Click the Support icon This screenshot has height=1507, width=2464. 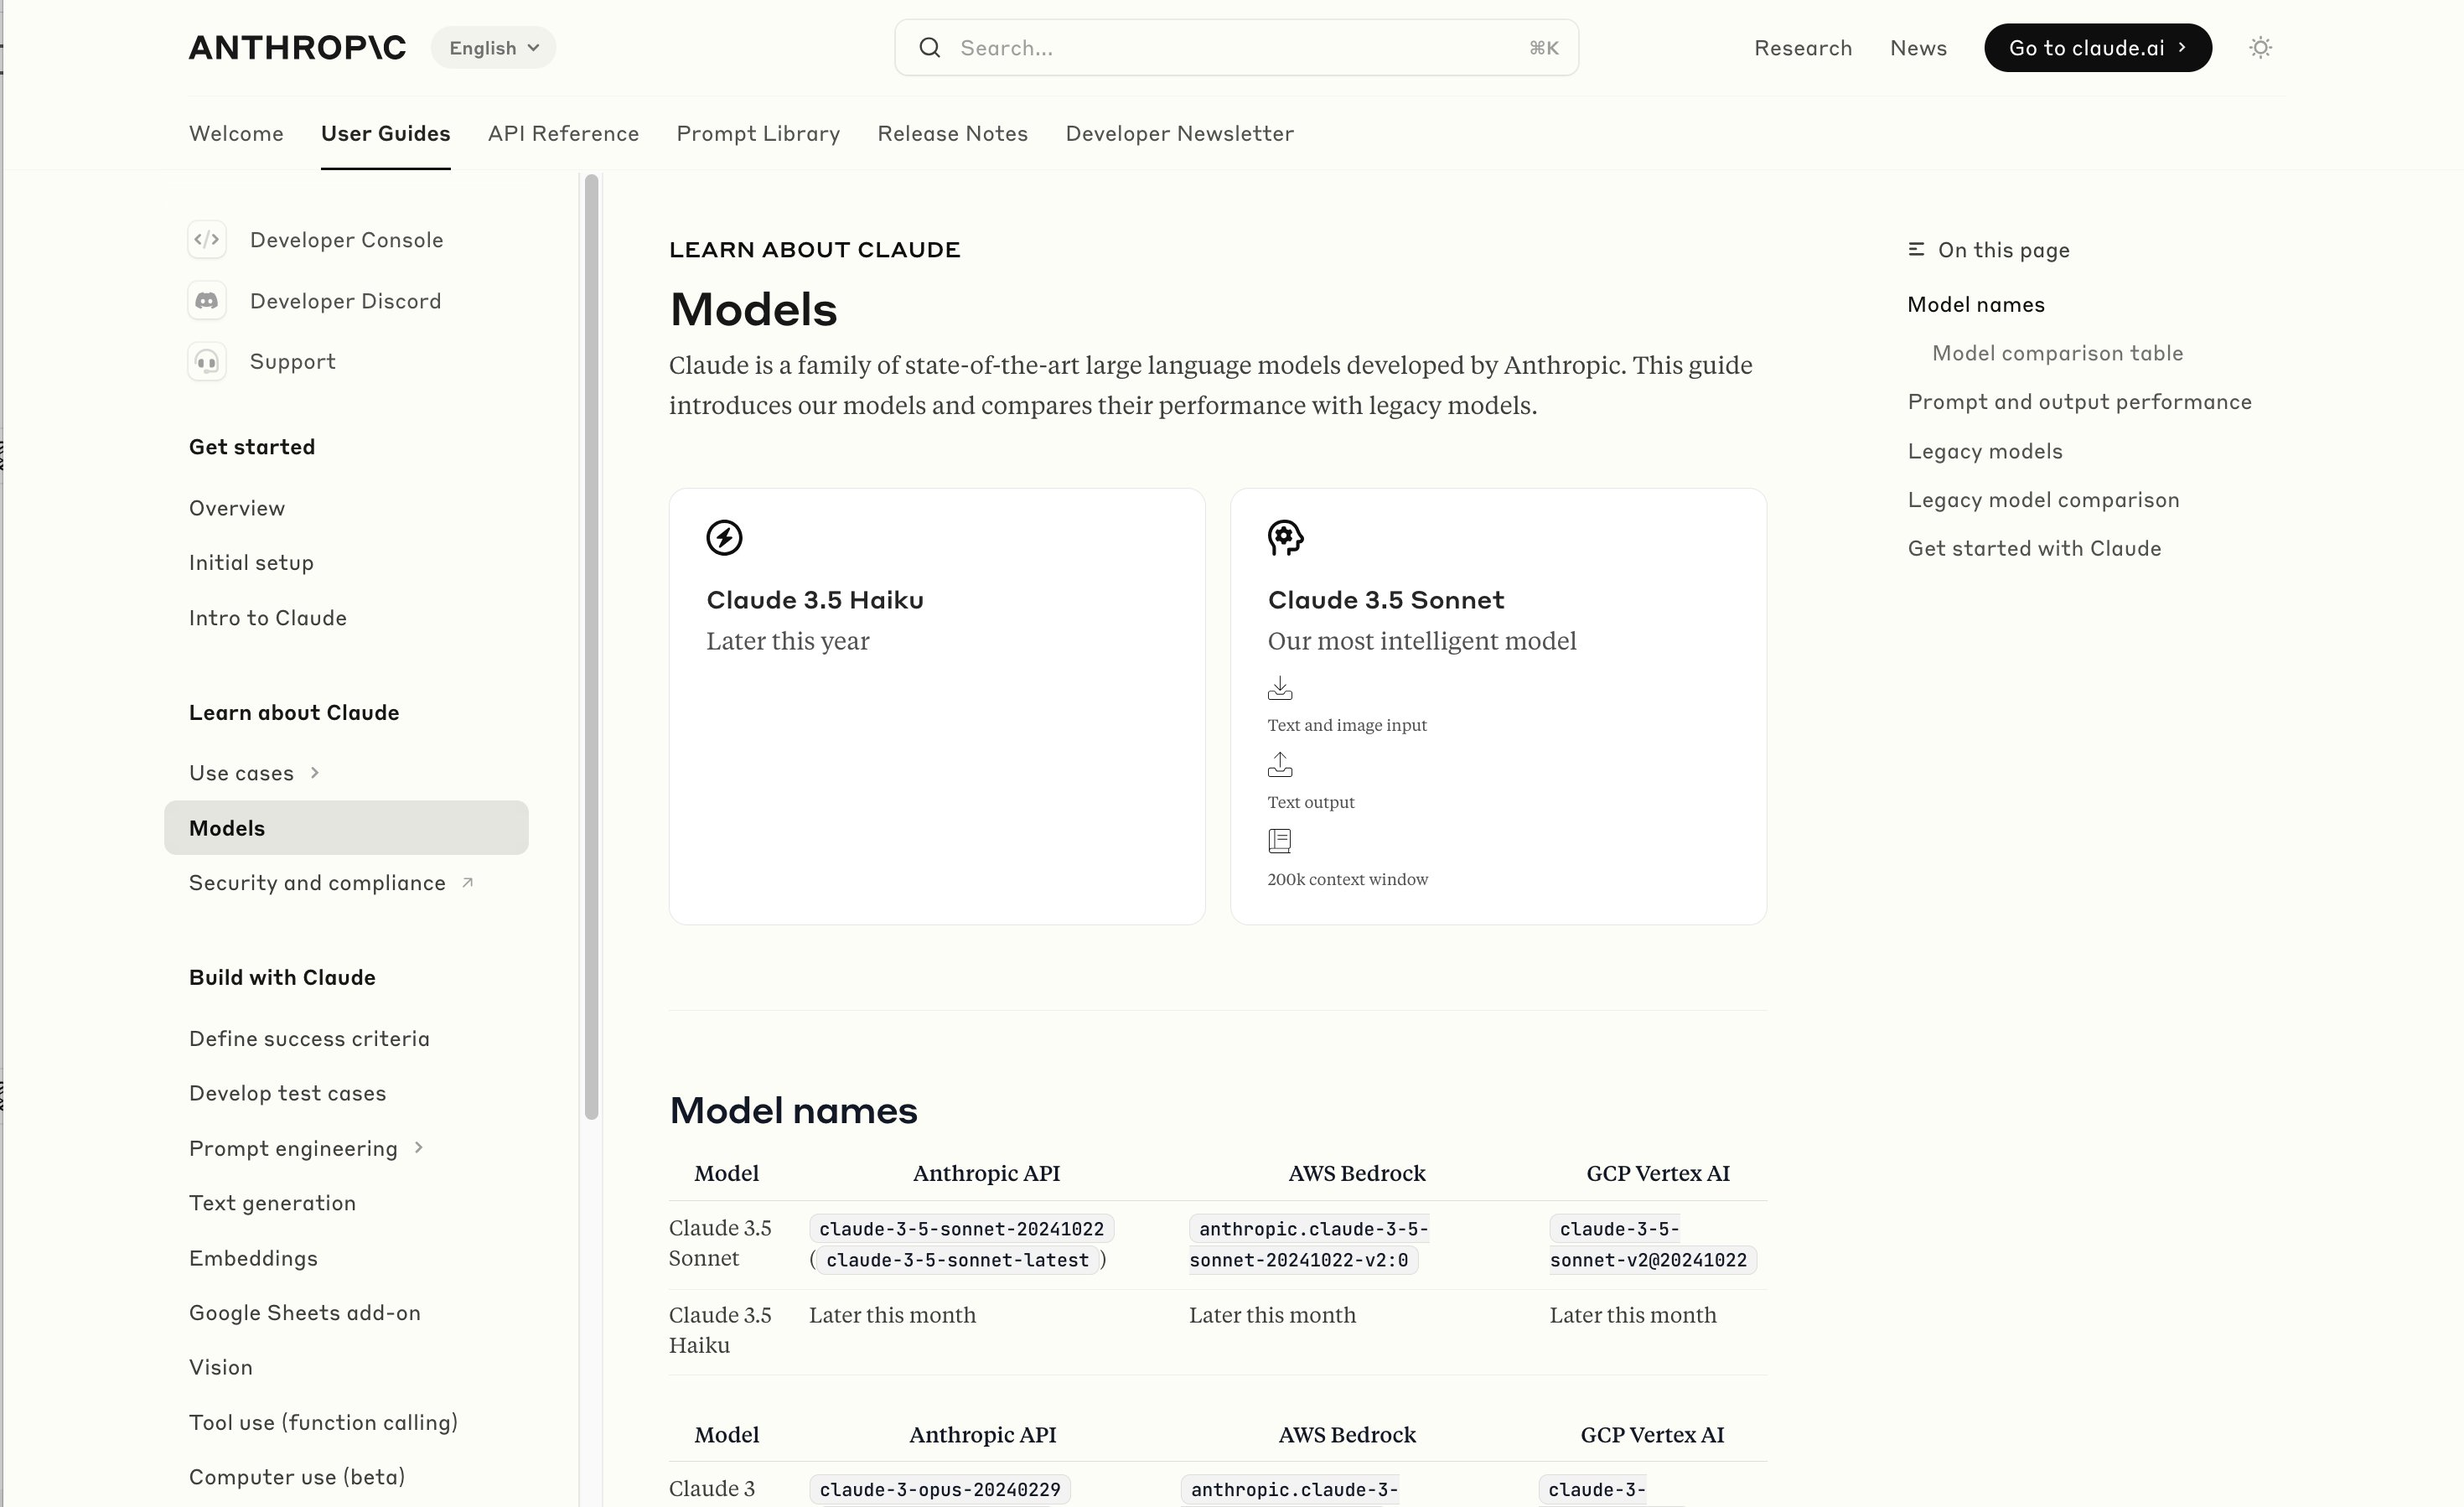208,361
